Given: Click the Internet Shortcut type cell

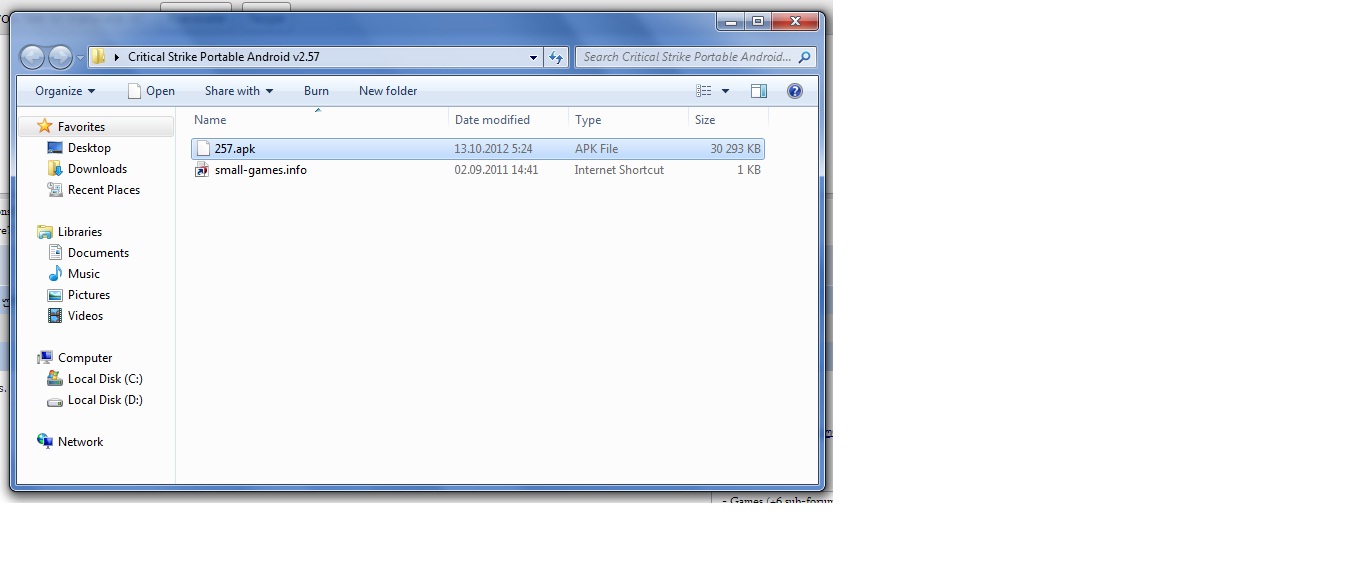Looking at the screenshot, I should click(x=619, y=170).
